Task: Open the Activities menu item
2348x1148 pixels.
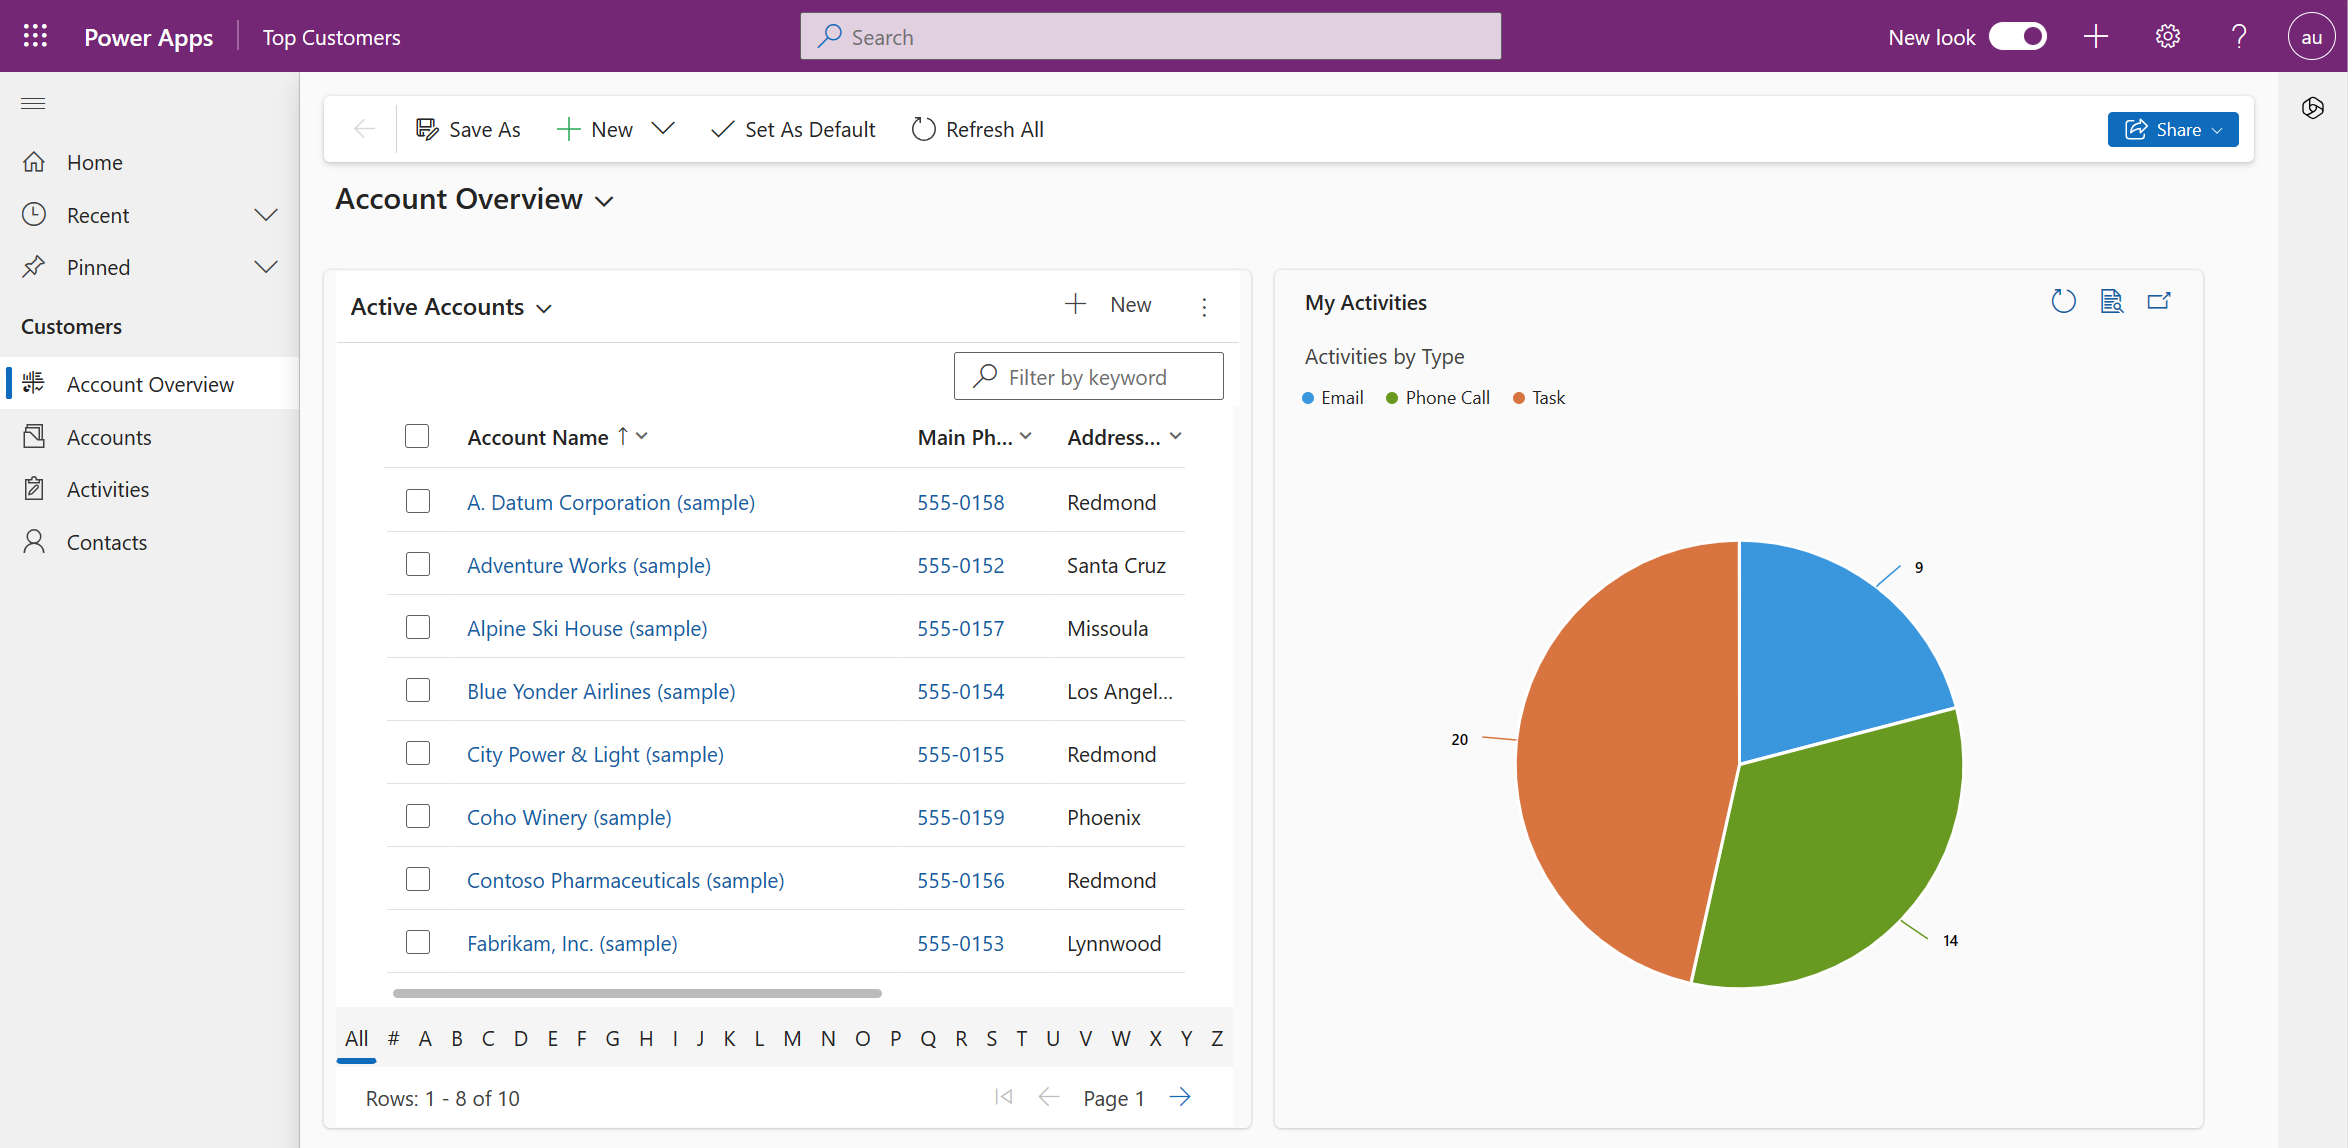Action: pyautogui.click(x=108, y=486)
